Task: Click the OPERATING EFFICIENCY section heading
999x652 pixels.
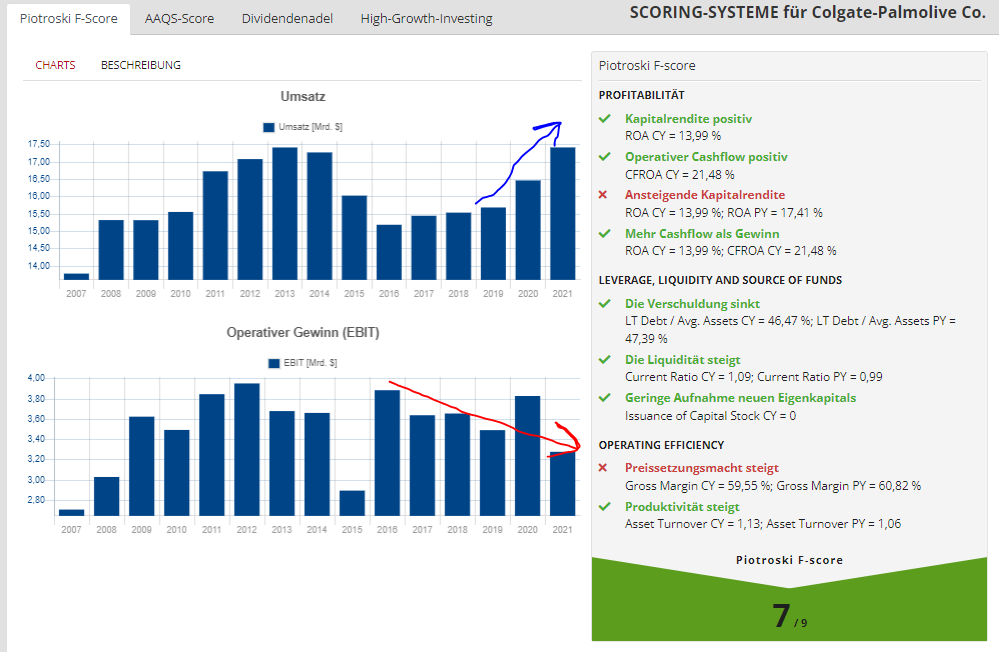Action: tap(661, 445)
